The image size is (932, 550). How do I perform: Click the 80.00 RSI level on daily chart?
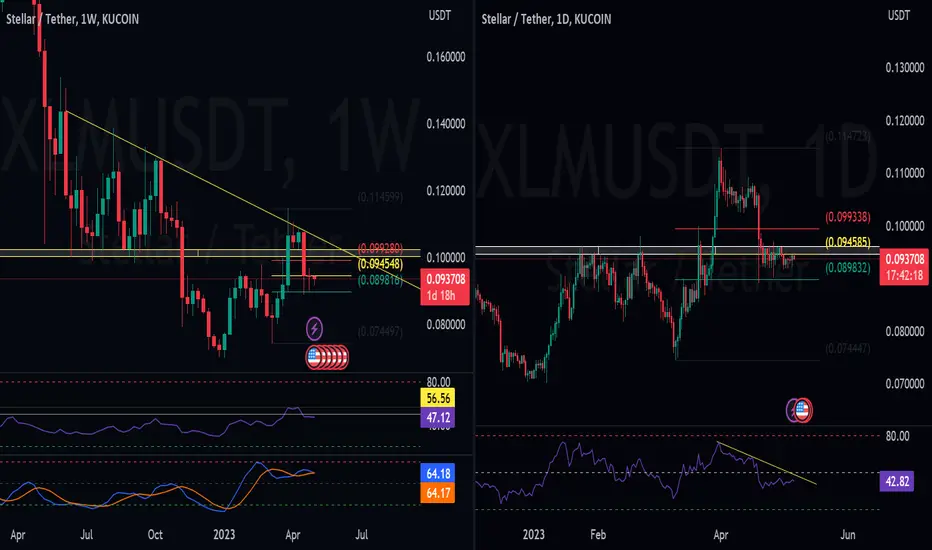(x=897, y=436)
